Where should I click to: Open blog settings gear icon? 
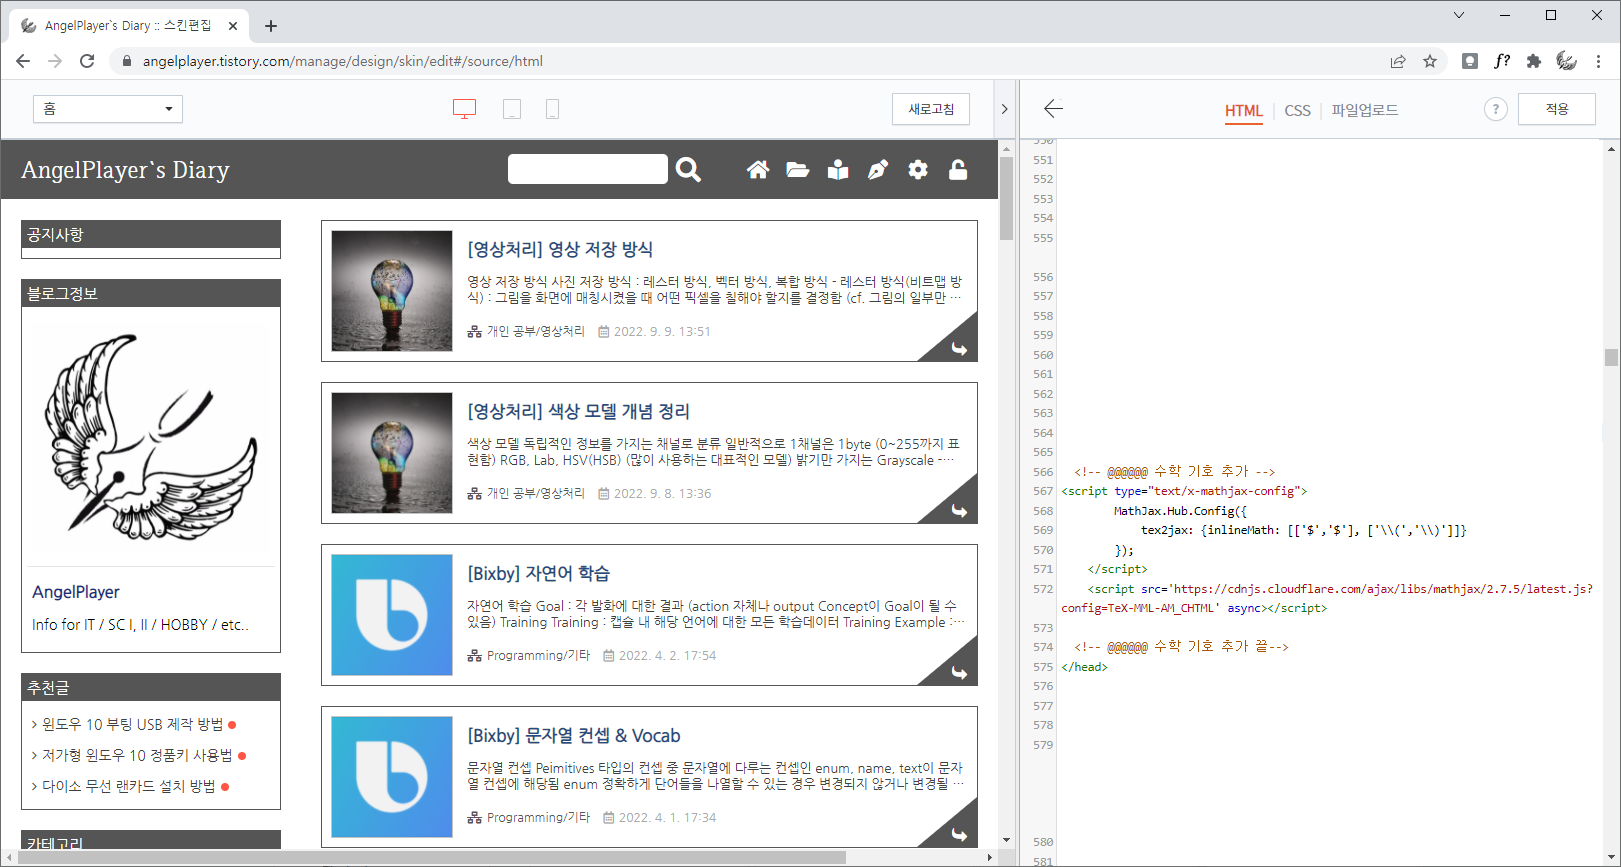point(918,170)
